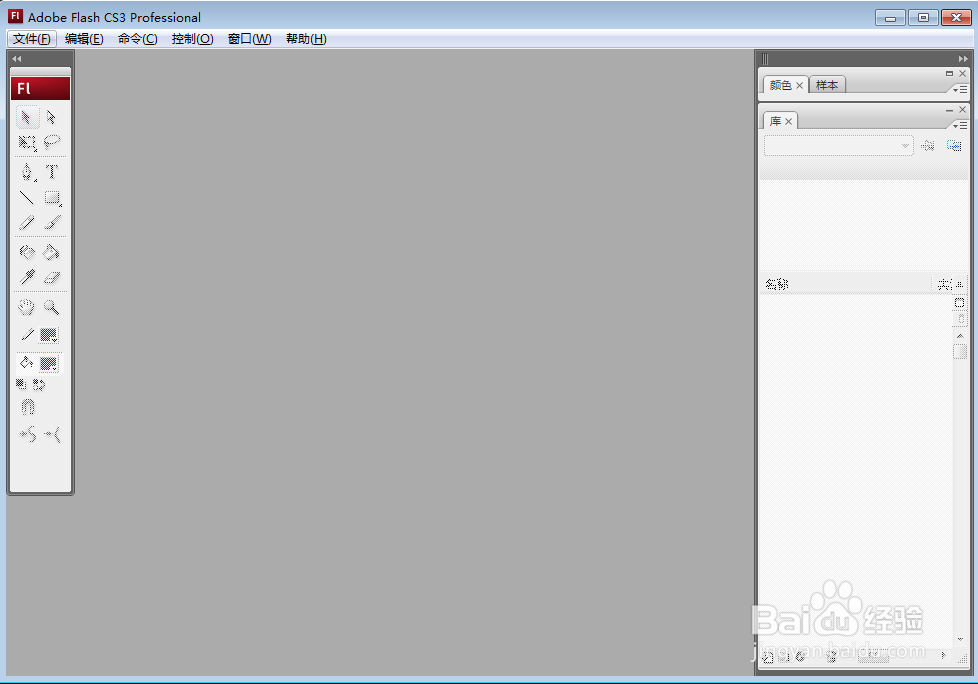Open the 控制(O) menu

click(193, 39)
